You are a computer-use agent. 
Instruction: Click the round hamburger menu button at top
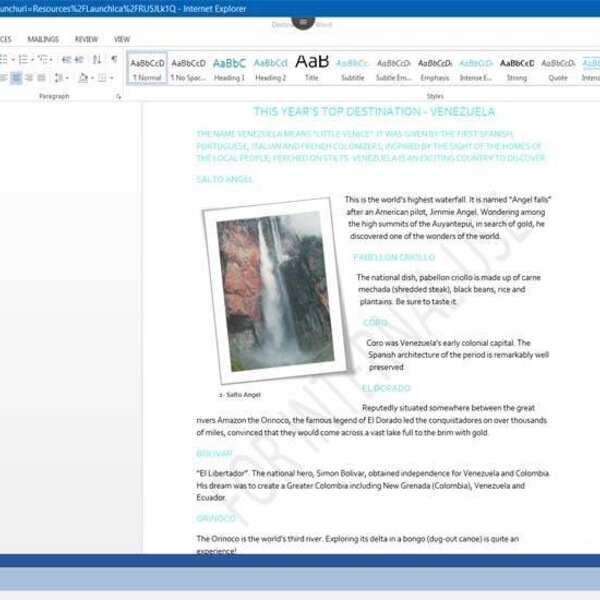click(303, 22)
